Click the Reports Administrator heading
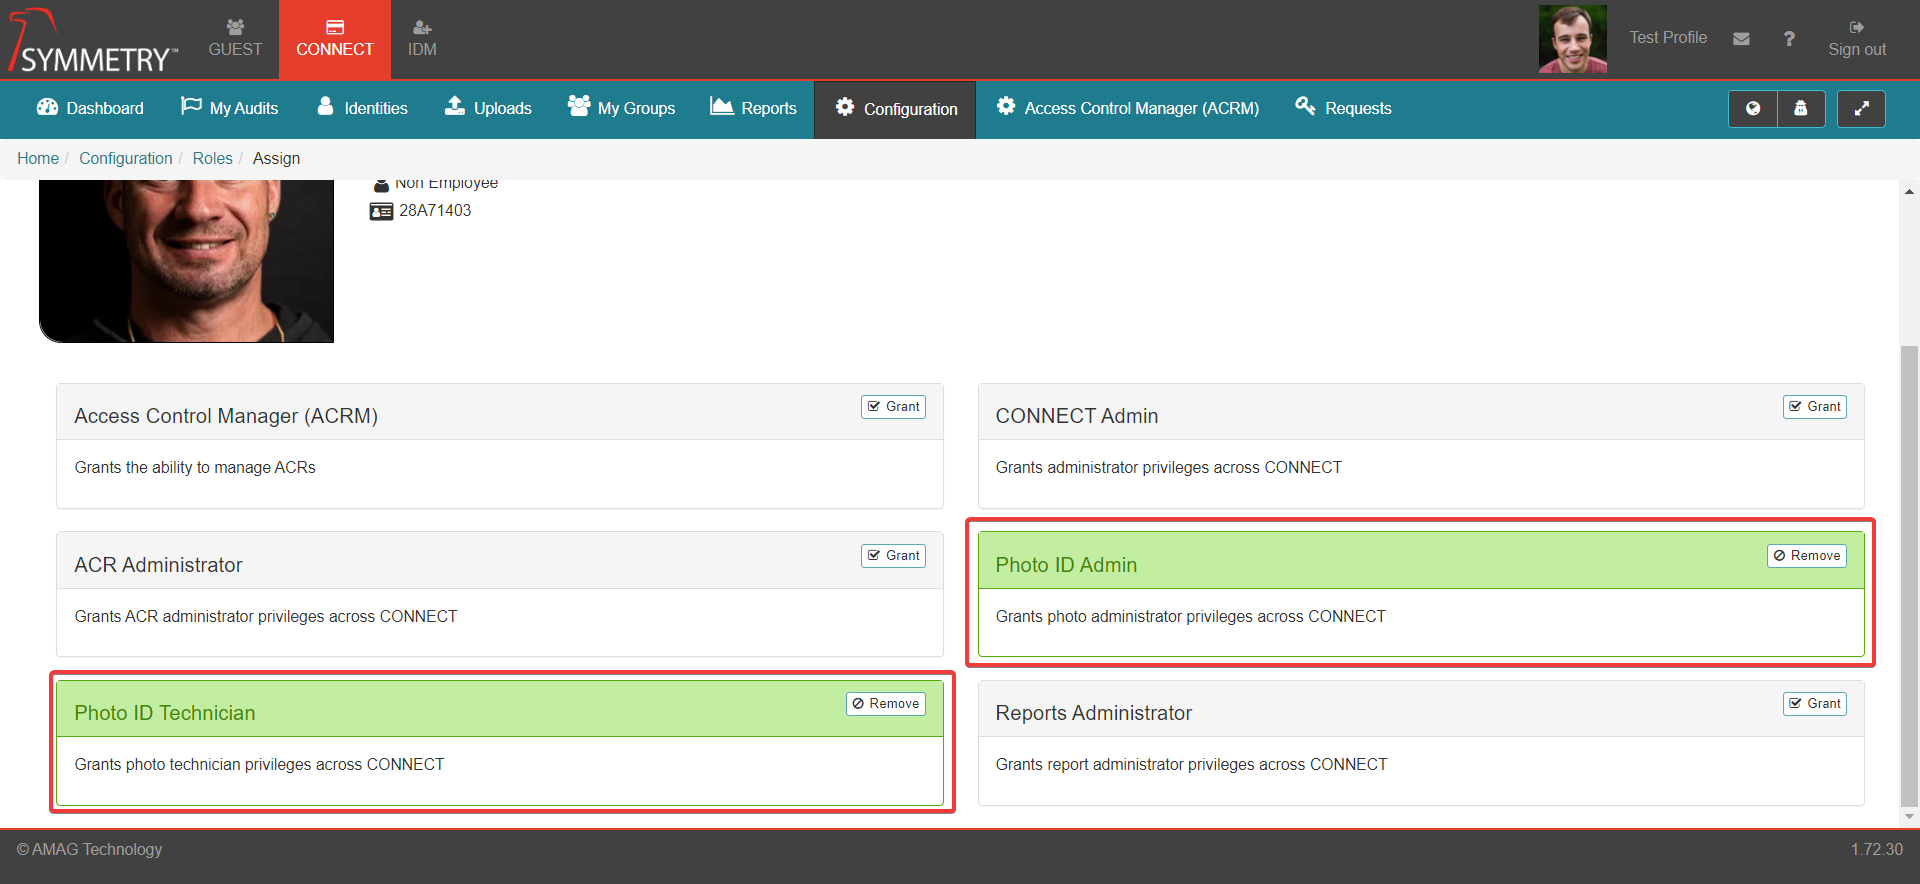Screen dimensions: 1920x884 click(1093, 713)
